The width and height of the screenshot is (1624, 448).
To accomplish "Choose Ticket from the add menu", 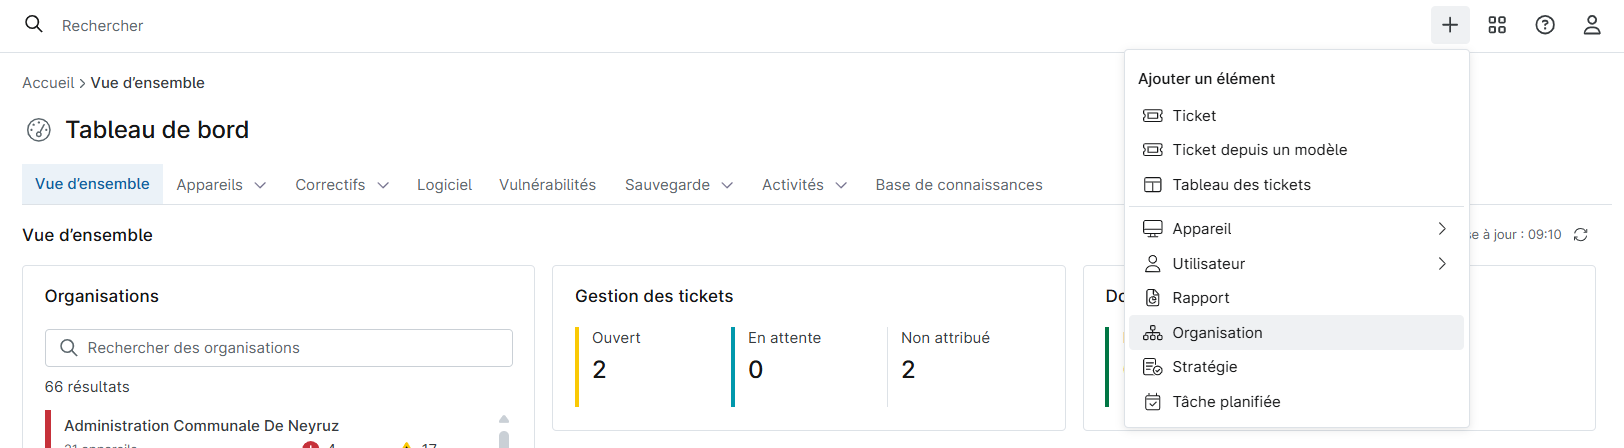I will [x=1194, y=116].
